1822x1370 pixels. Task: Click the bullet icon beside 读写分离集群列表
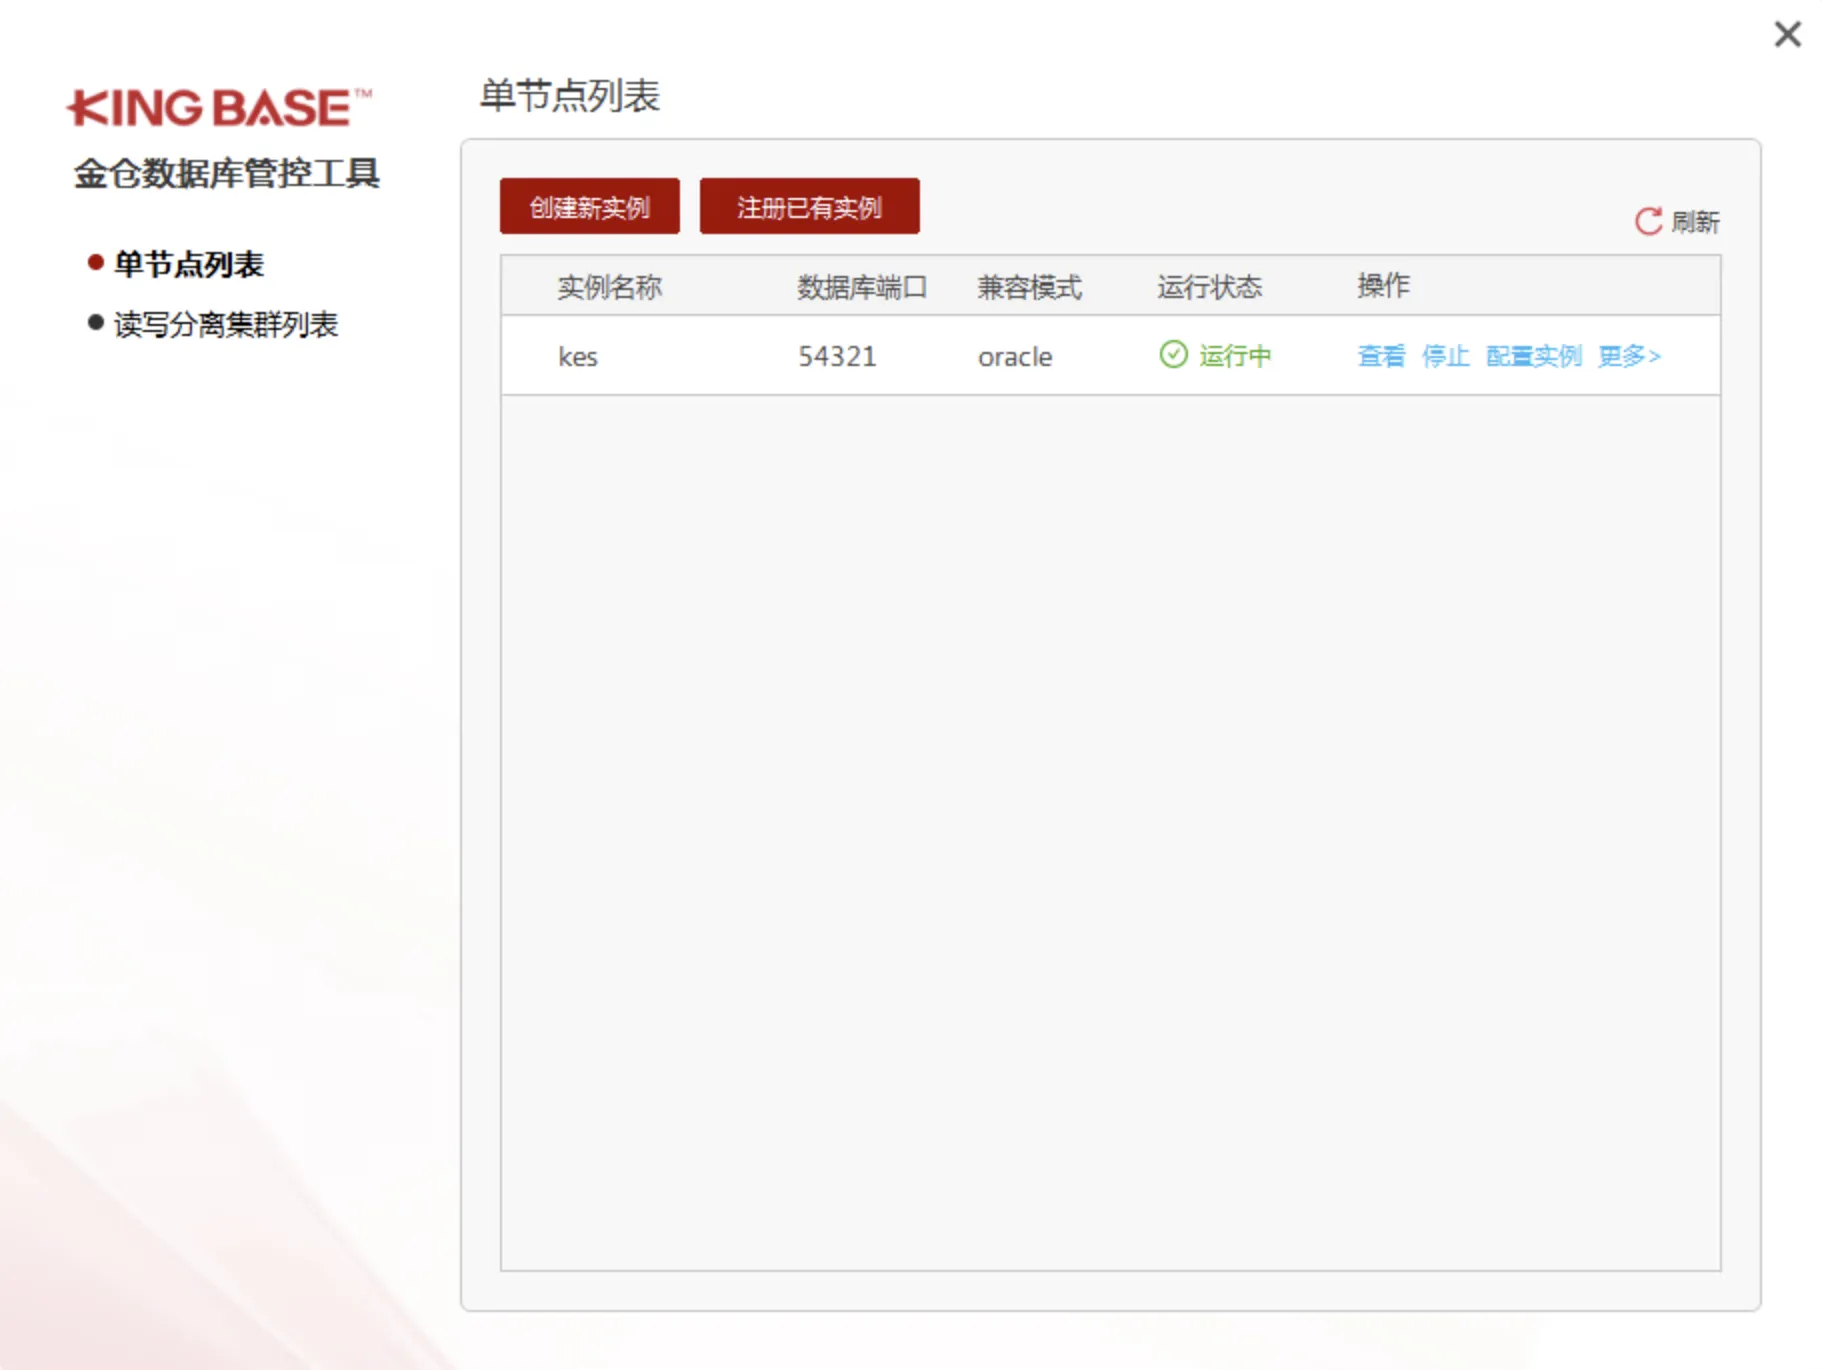94,323
